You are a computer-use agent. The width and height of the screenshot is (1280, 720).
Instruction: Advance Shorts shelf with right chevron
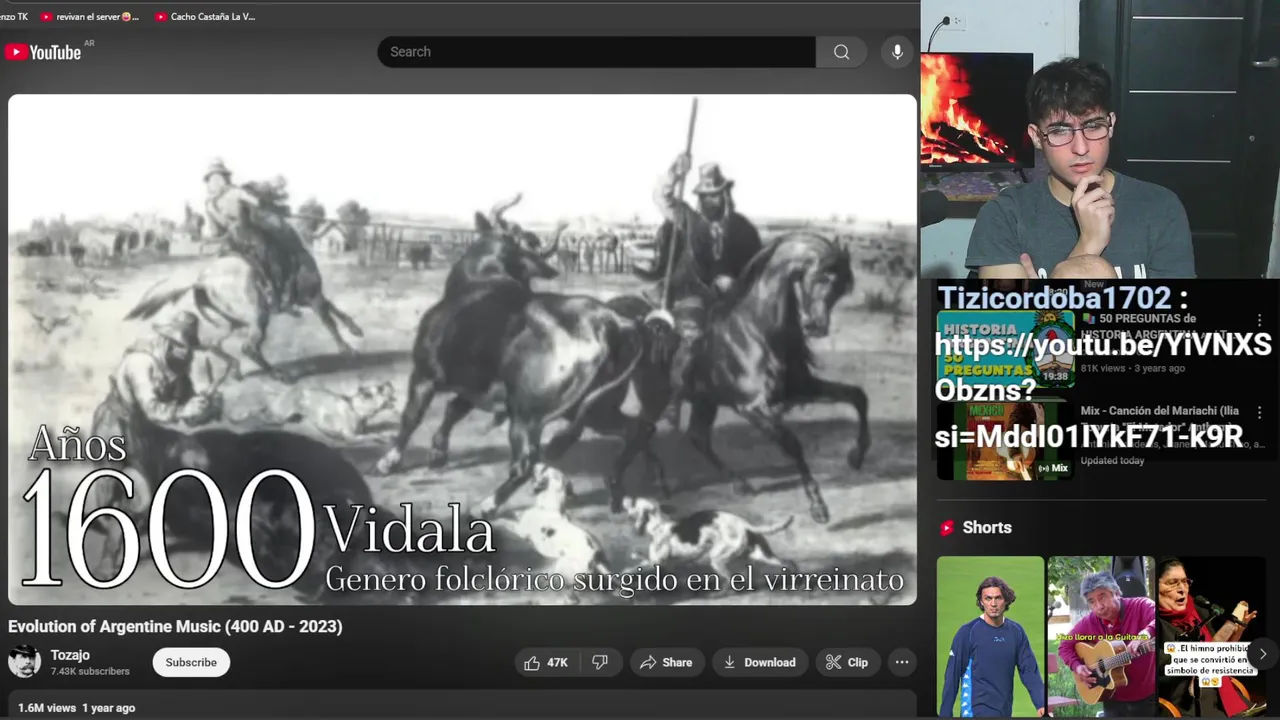point(1263,654)
